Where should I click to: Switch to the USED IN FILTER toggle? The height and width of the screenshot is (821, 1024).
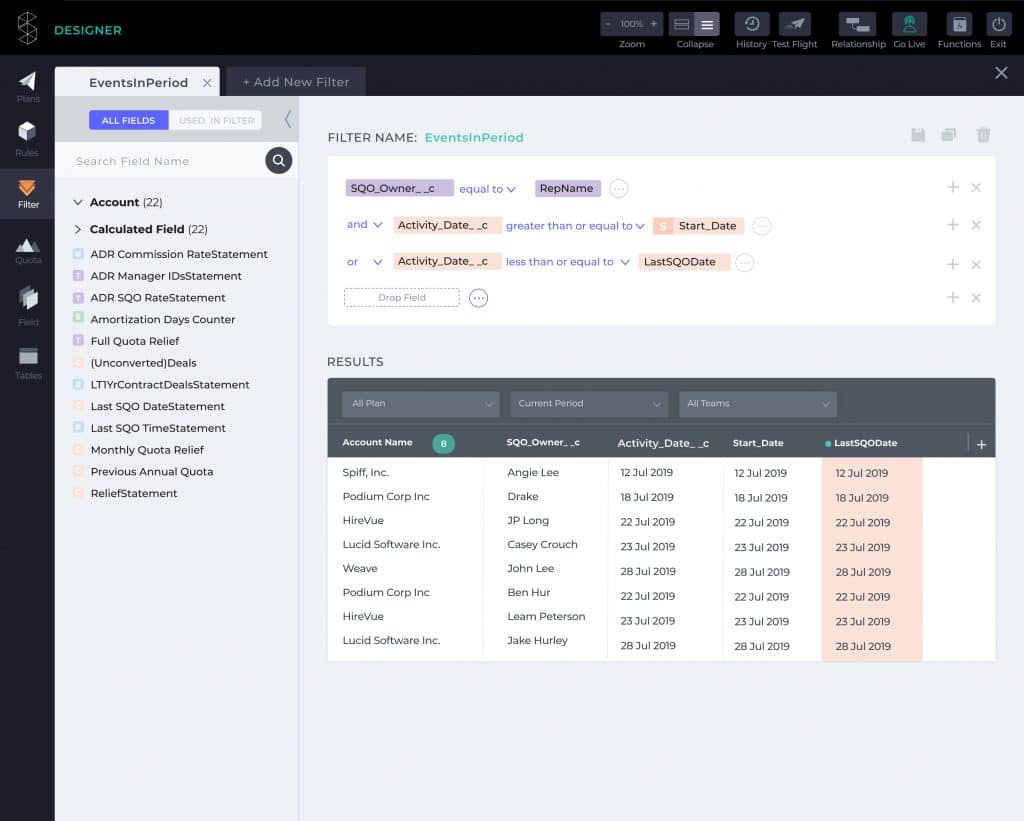coord(216,119)
